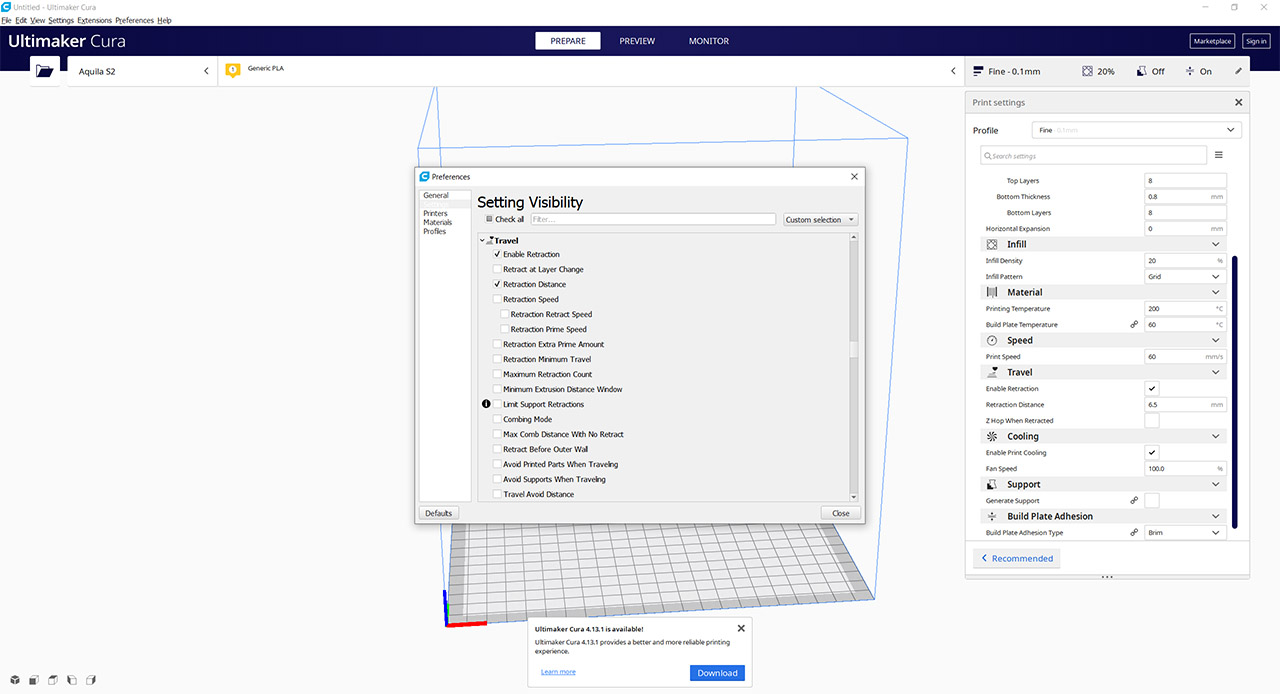The height and width of the screenshot is (694, 1280).
Task: Toggle Z Hop When Retracted checkbox
Action: click(x=1152, y=420)
